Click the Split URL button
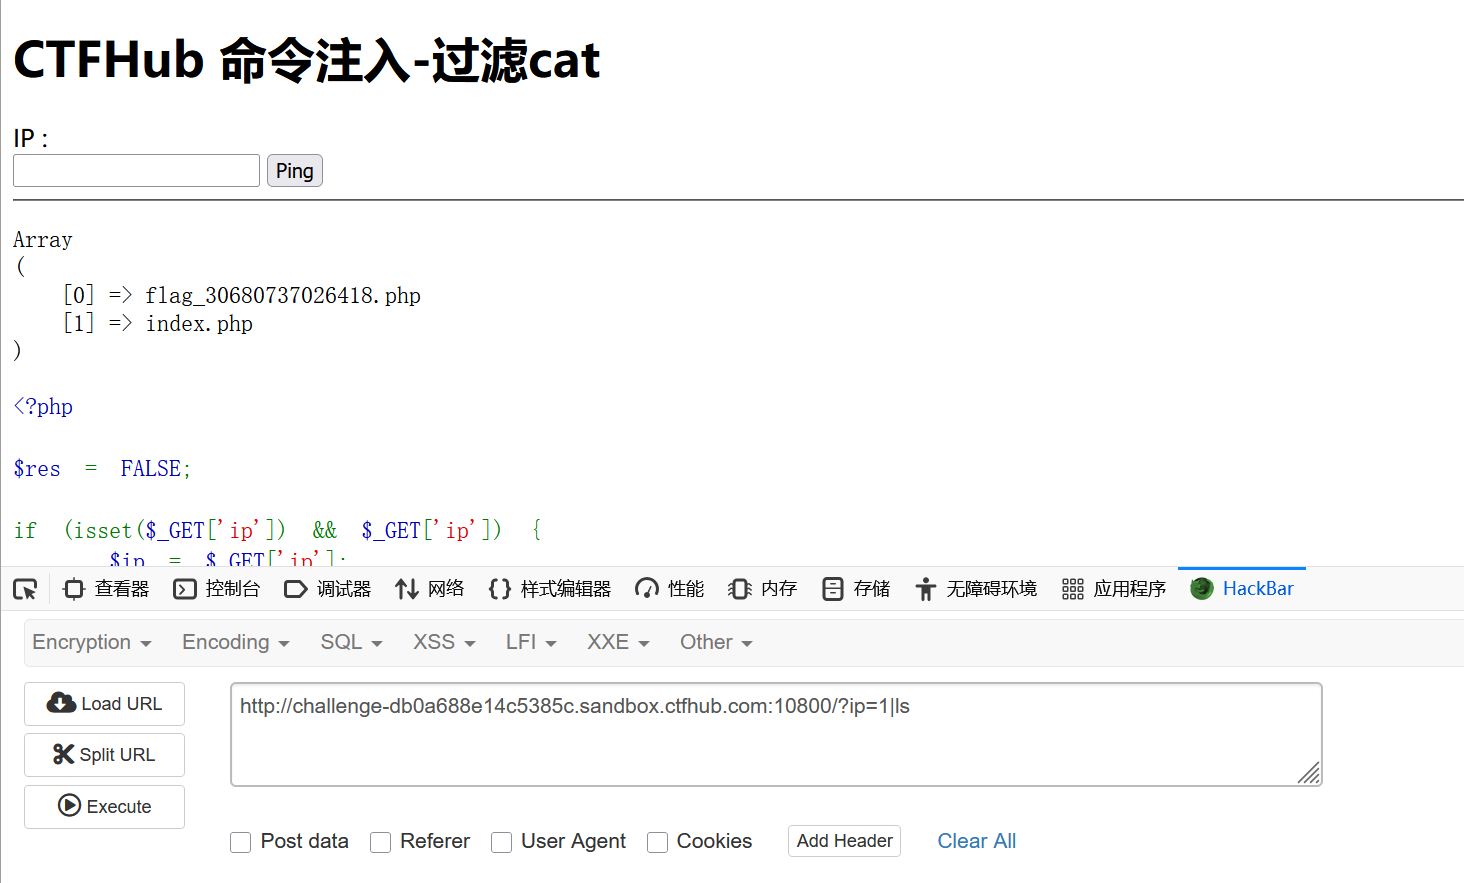Image resolution: width=1464 pixels, height=883 pixels. click(x=104, y=755)
